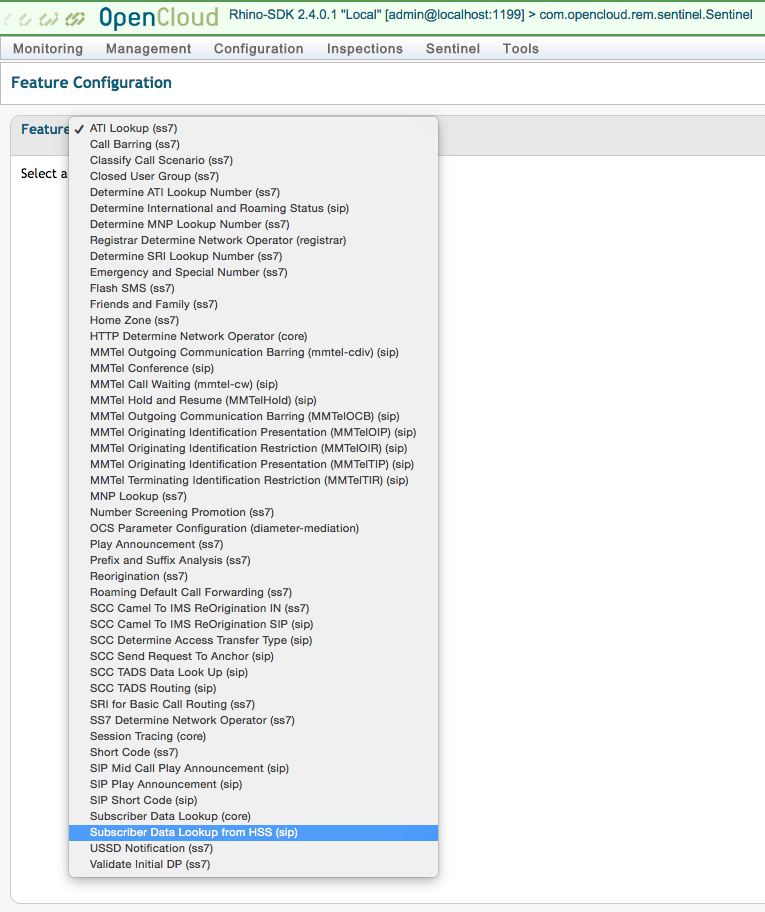
Task: Open the Management menu
Action: pyautogui.click(x=148, y=49)
